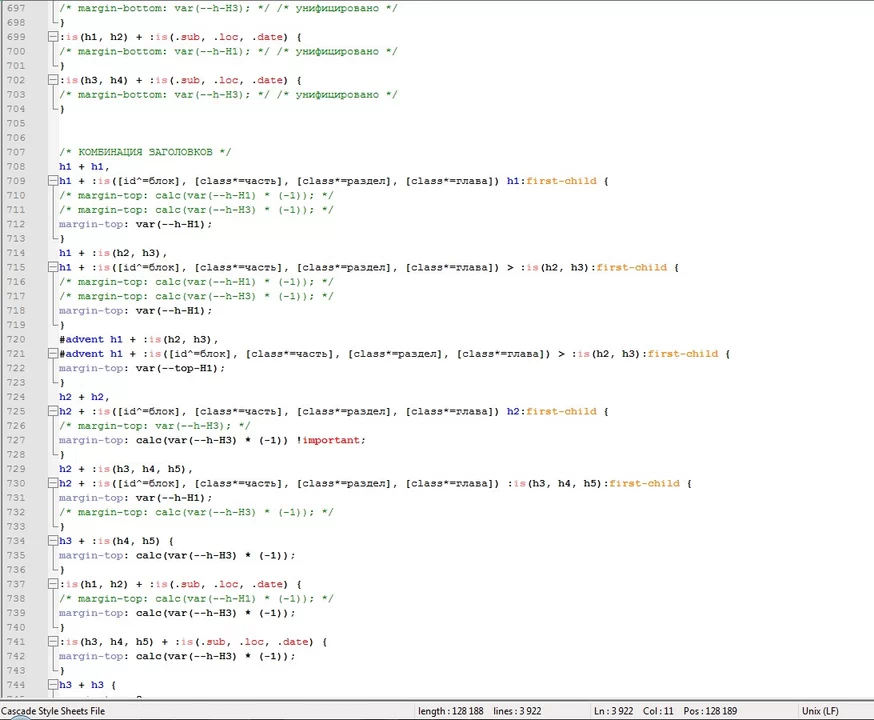Collapse the fold marker at line 741
Image resolution: width=874 pixels, height=720 pixels.
tap(52, 642)
